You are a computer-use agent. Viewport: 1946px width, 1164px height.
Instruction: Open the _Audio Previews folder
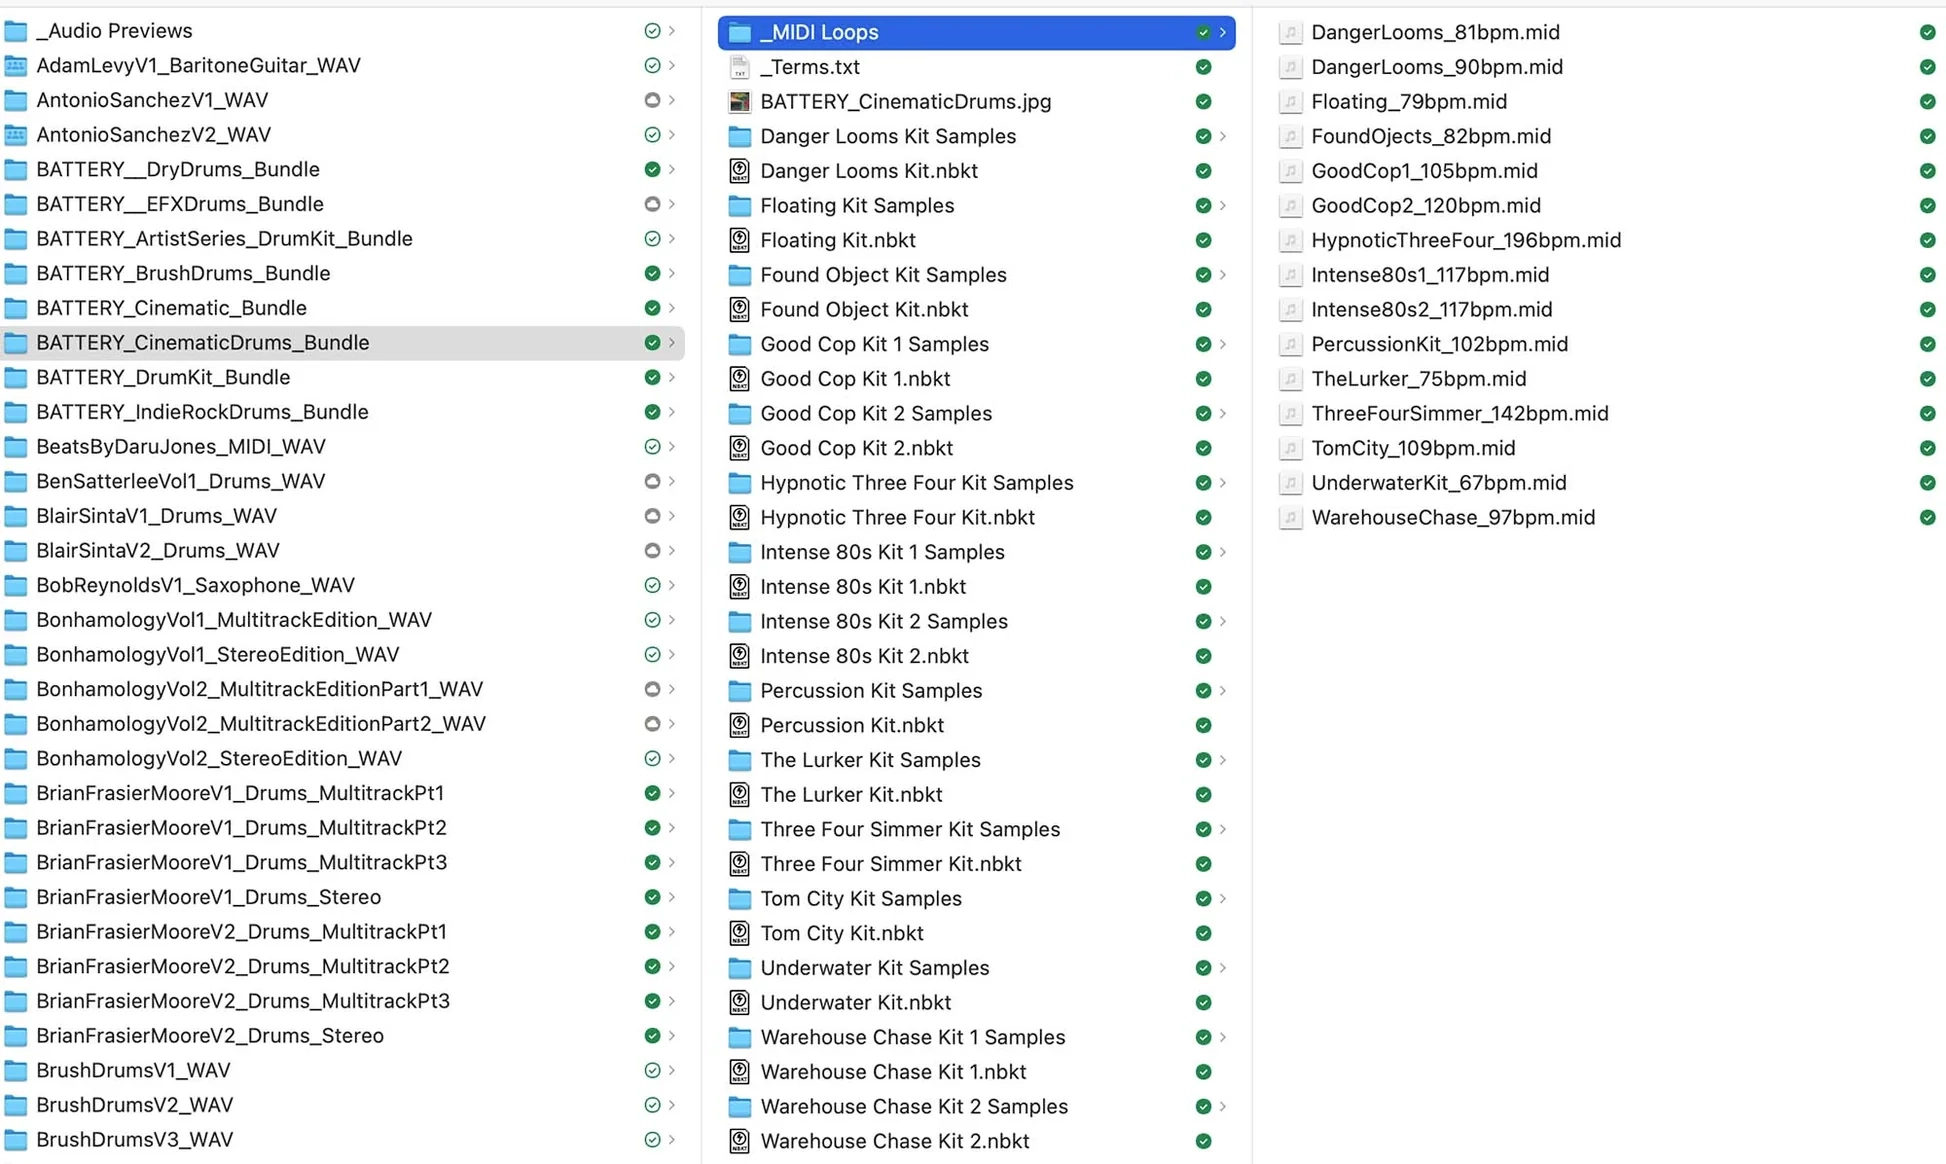point(114,31)
